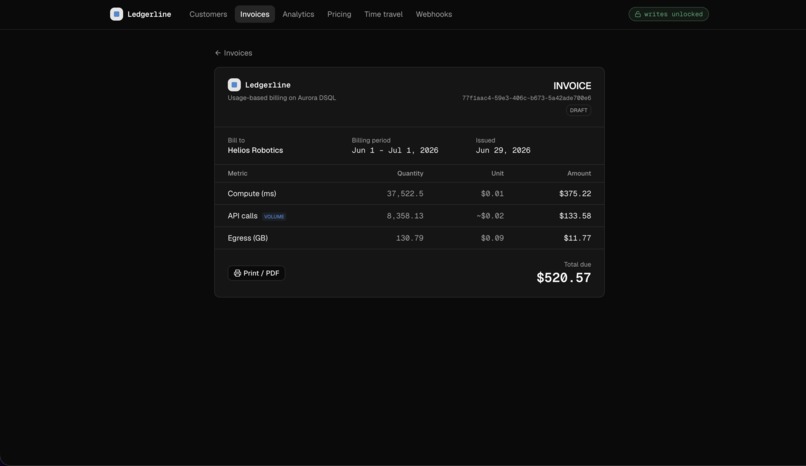Click the Ledgerline logo icon on the invoice card
The height and width of the screenshot is (466, 806).
point(234,85)
